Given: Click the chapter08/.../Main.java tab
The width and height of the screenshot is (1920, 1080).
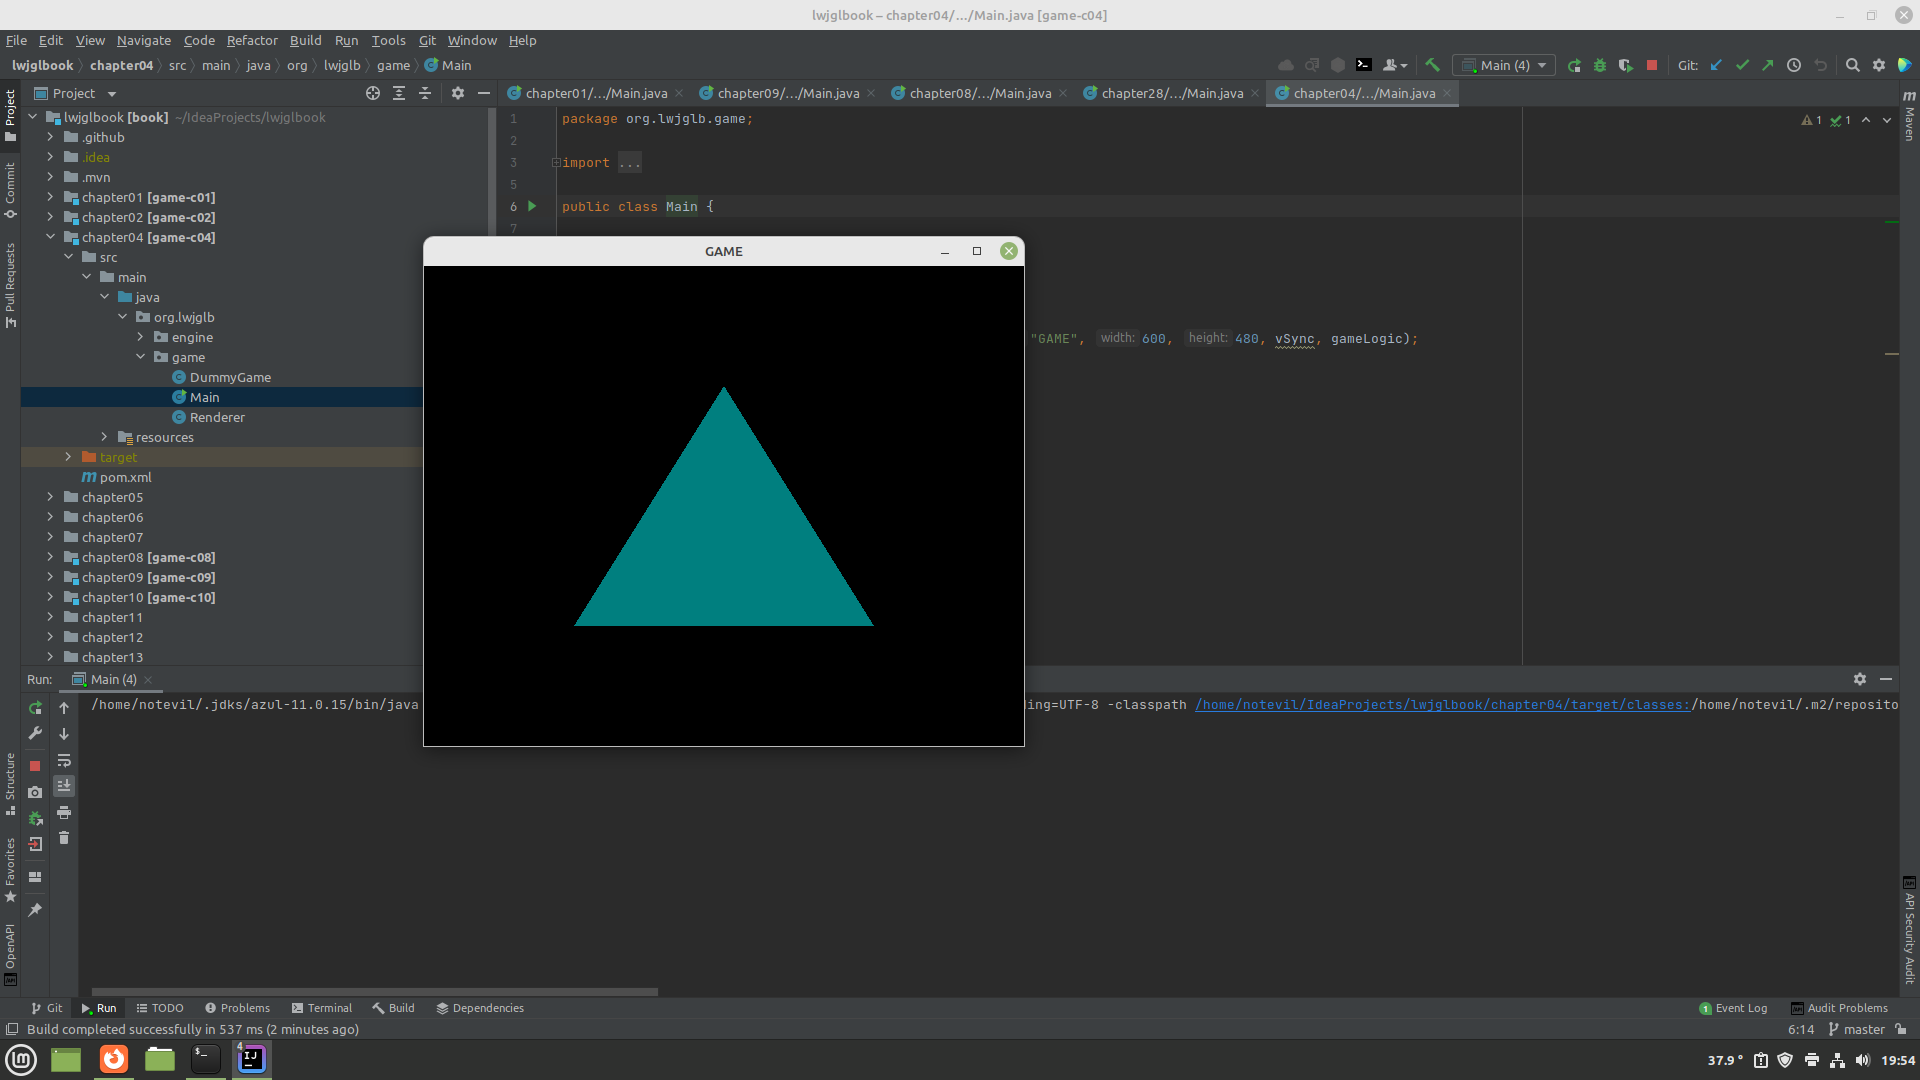Looking at the screenshot, I should coord(980,92).
